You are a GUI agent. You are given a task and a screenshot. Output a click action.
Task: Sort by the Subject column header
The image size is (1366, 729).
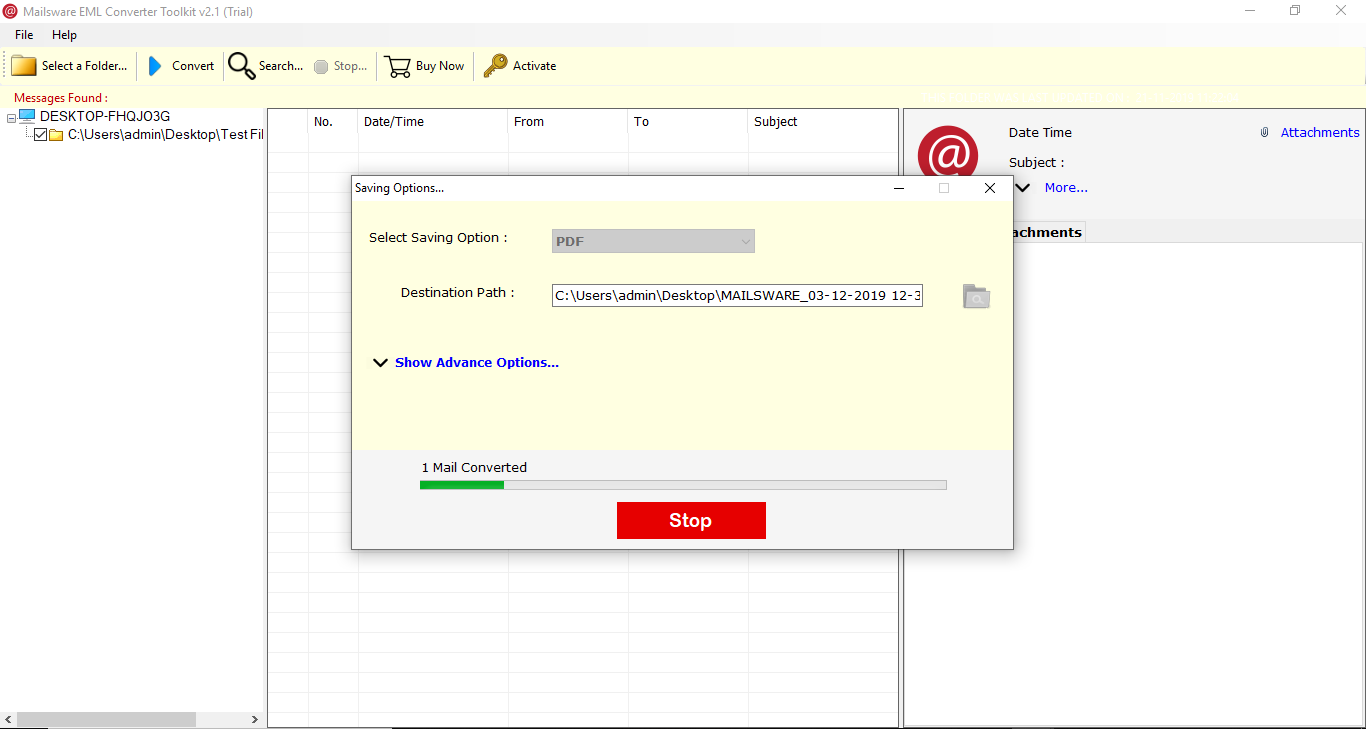(822, 122)
